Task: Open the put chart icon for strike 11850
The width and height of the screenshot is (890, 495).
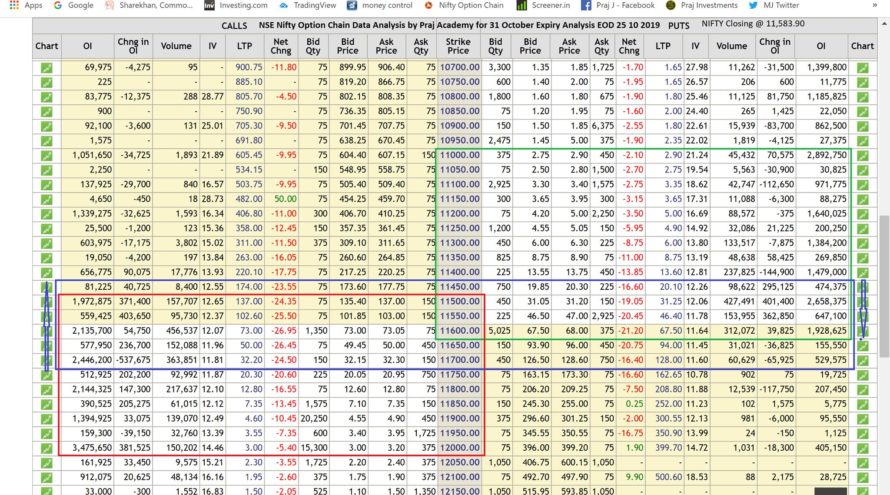Action: (x=863, y=404)
